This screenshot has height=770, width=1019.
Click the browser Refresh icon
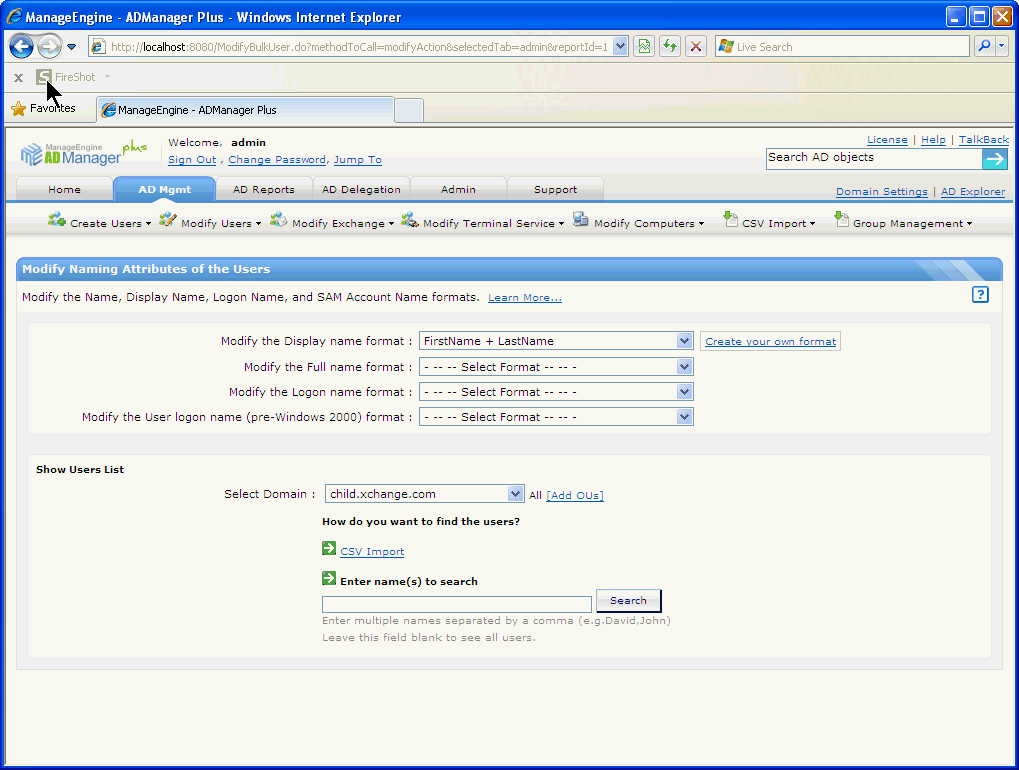(x=669, y=46)
